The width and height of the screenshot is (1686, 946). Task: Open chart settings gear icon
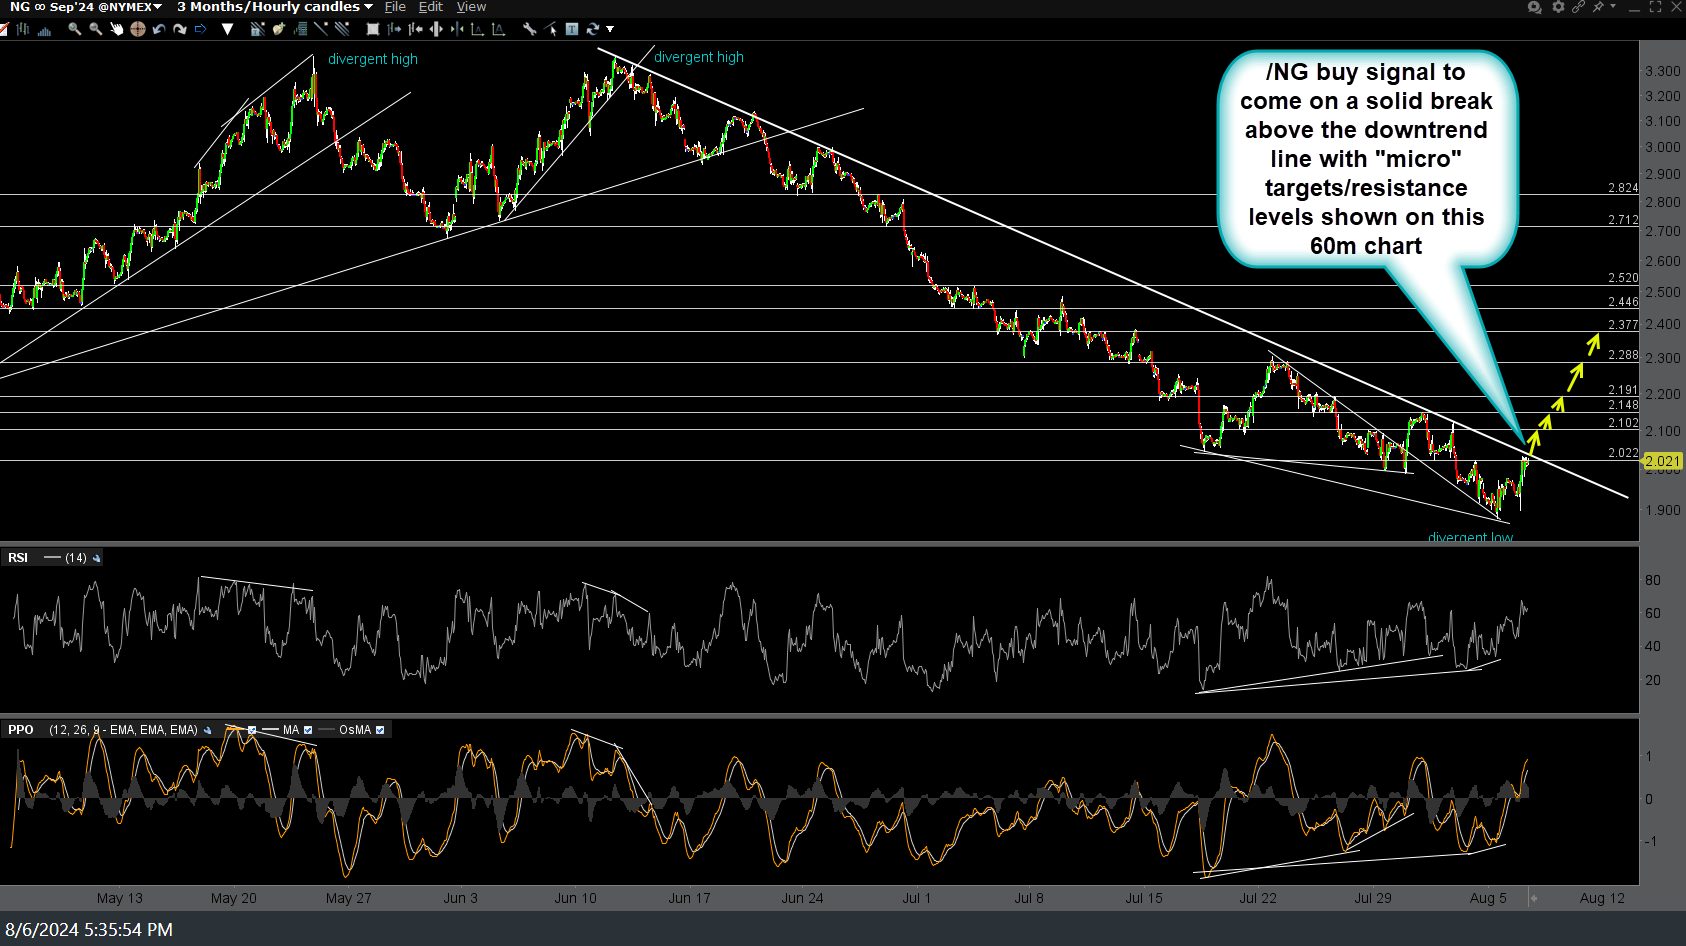(1558, 7)
